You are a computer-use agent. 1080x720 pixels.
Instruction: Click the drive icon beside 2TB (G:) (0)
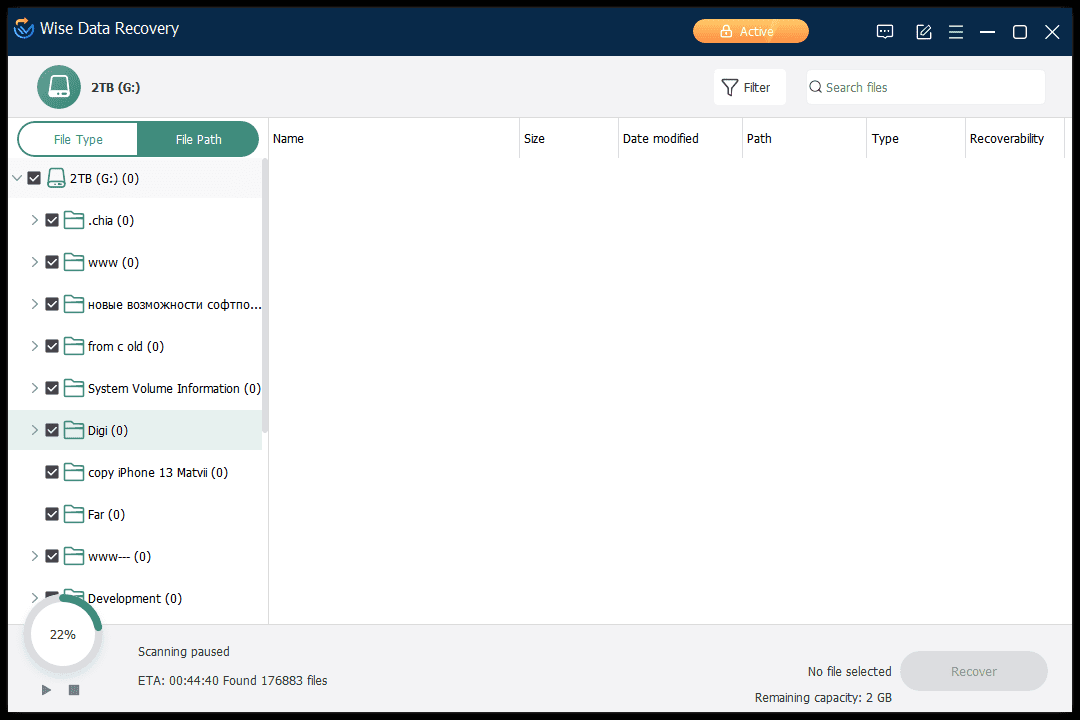point(56,178)
